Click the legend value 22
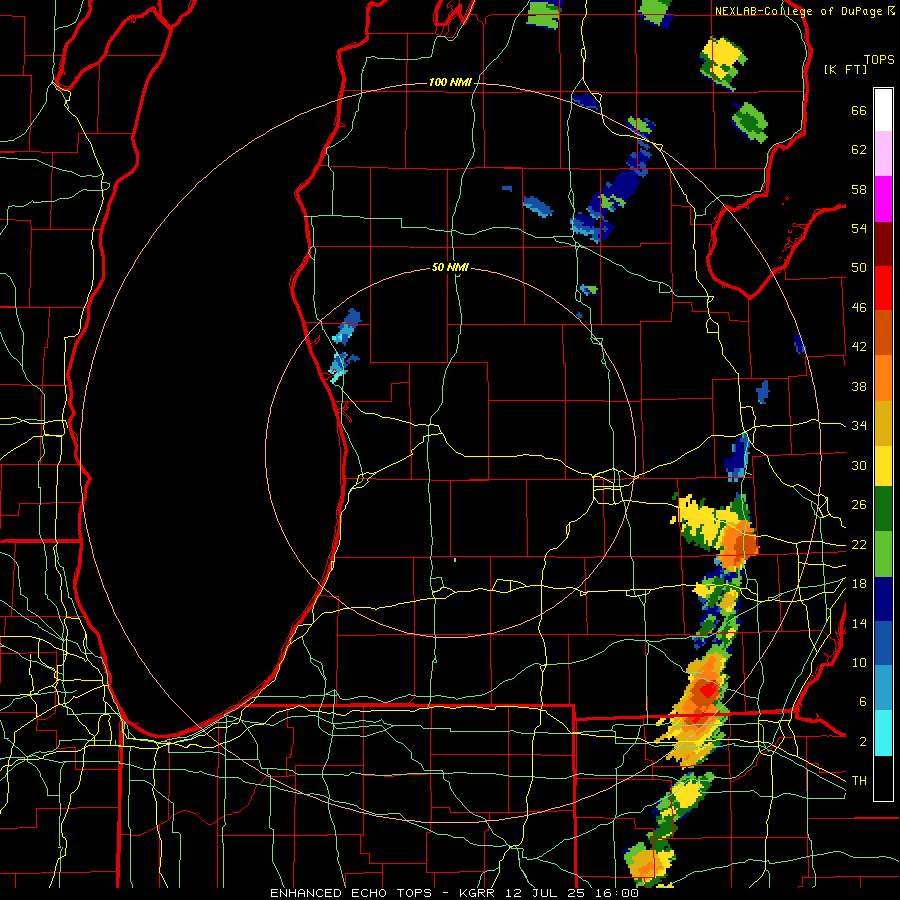Viewport: 900px width, 900px height. tap(859, 544)
